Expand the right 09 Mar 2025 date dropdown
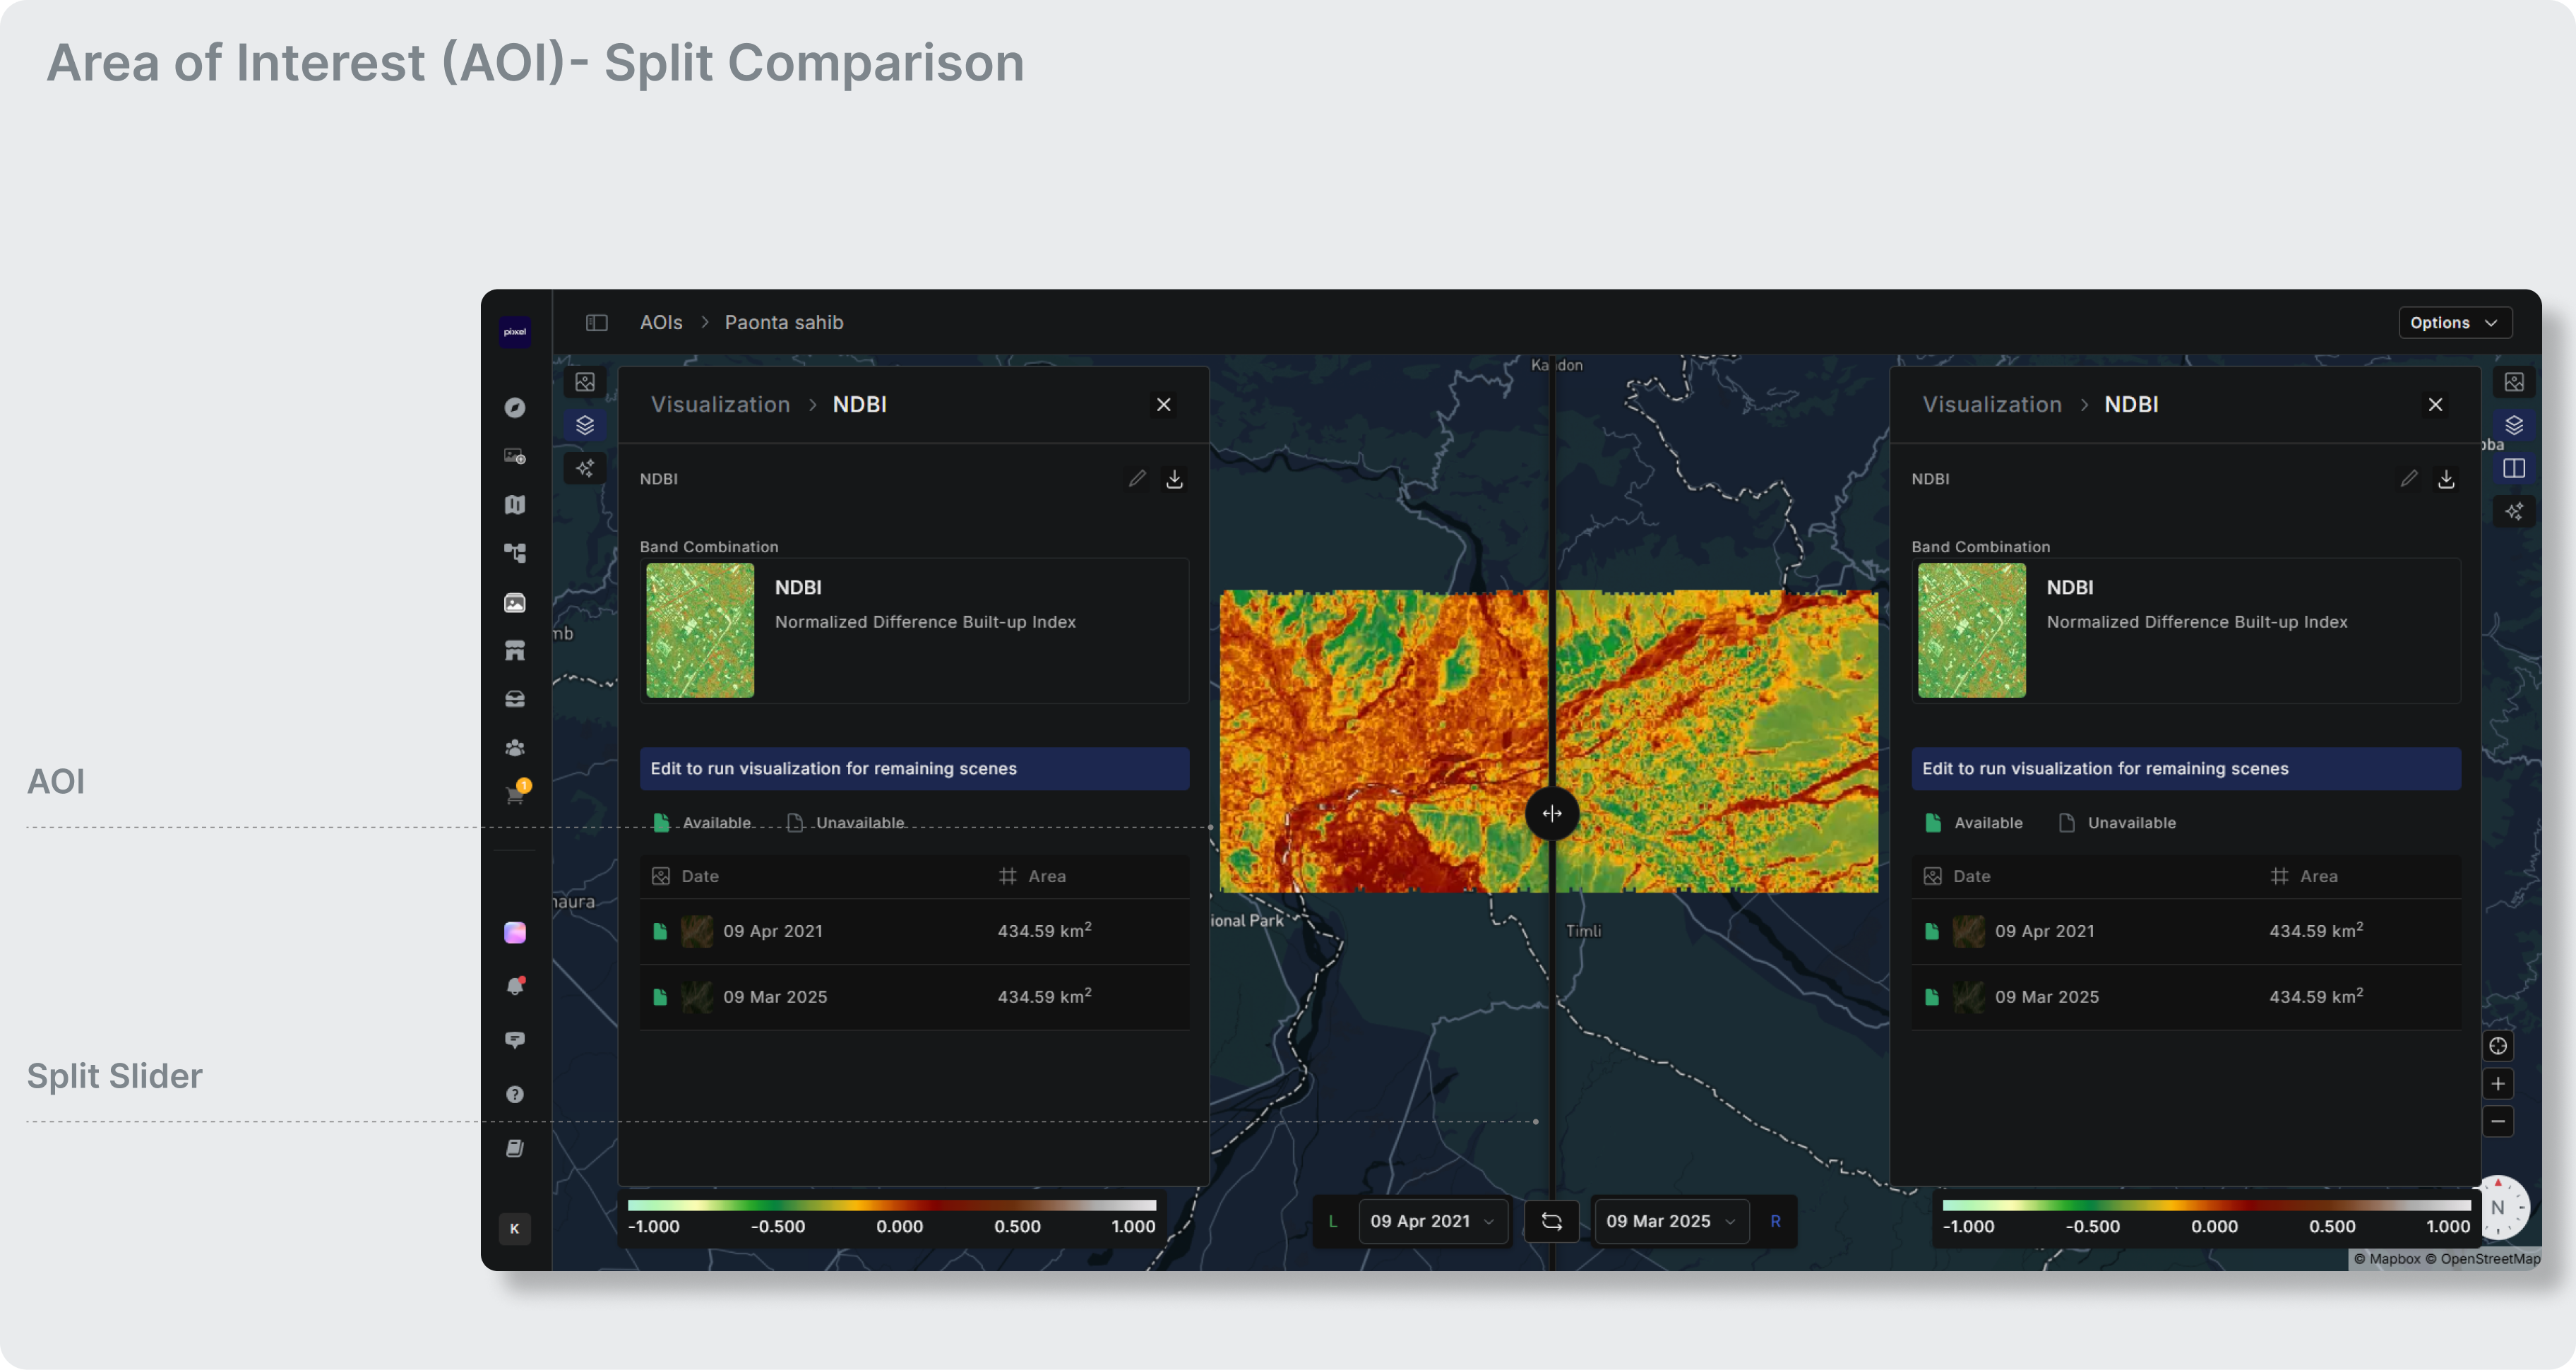2576x1370 pixels. click(x=1670, y=1221)
